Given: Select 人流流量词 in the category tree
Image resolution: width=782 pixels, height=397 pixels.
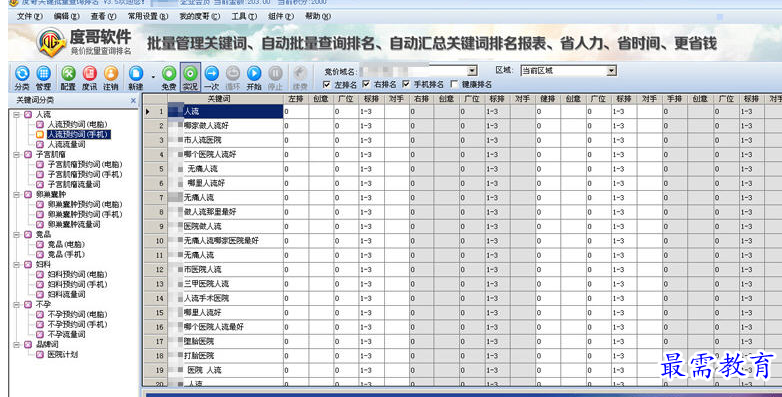Looking at the screenshot, I should pos(66,144).
